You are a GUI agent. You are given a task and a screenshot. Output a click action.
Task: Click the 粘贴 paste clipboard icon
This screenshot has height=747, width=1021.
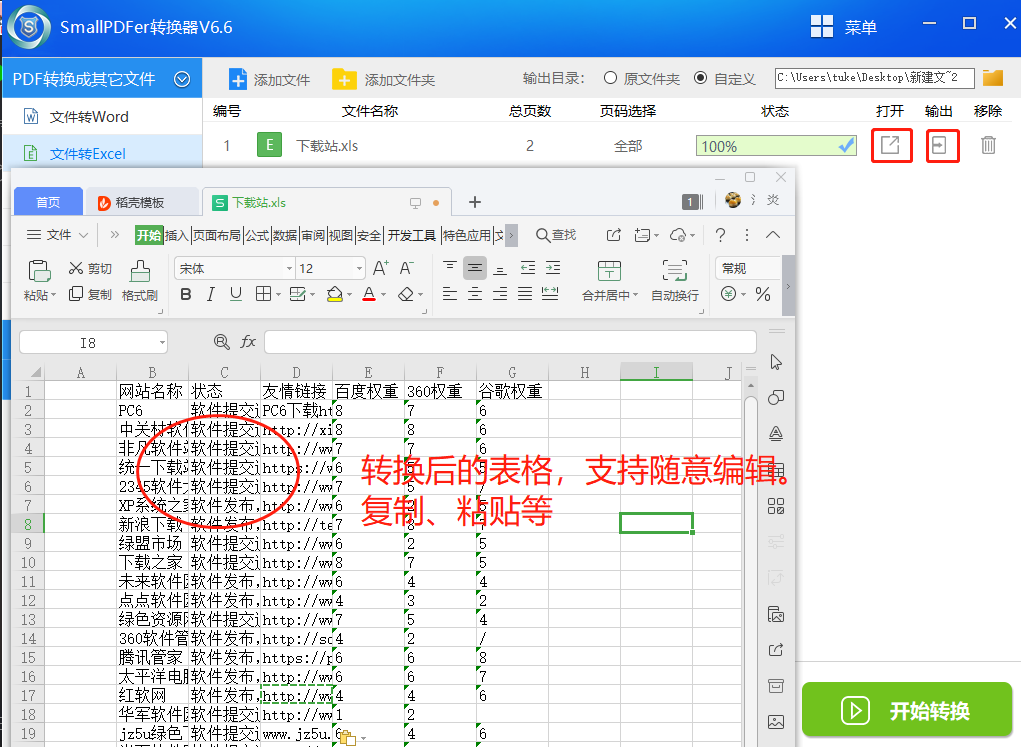(39, 271)
